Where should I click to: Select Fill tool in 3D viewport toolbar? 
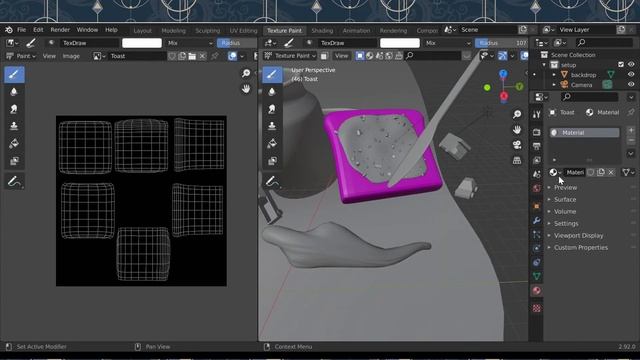[272, 144]
